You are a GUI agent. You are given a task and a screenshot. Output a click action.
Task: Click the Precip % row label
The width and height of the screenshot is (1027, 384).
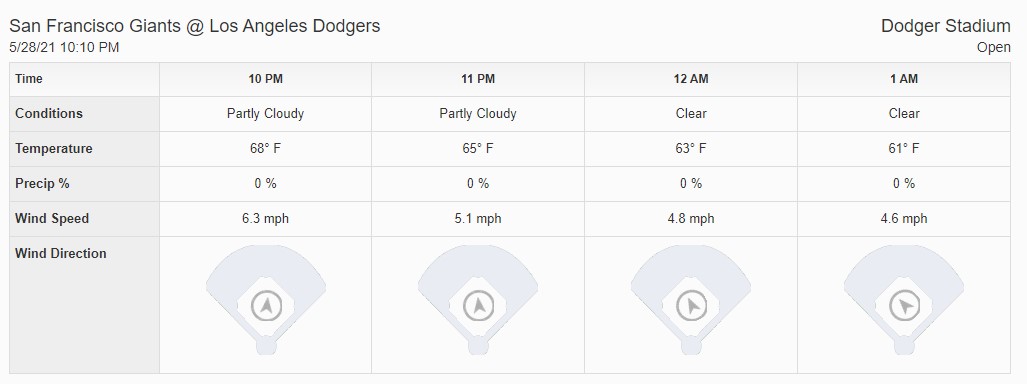pos(42,184)
